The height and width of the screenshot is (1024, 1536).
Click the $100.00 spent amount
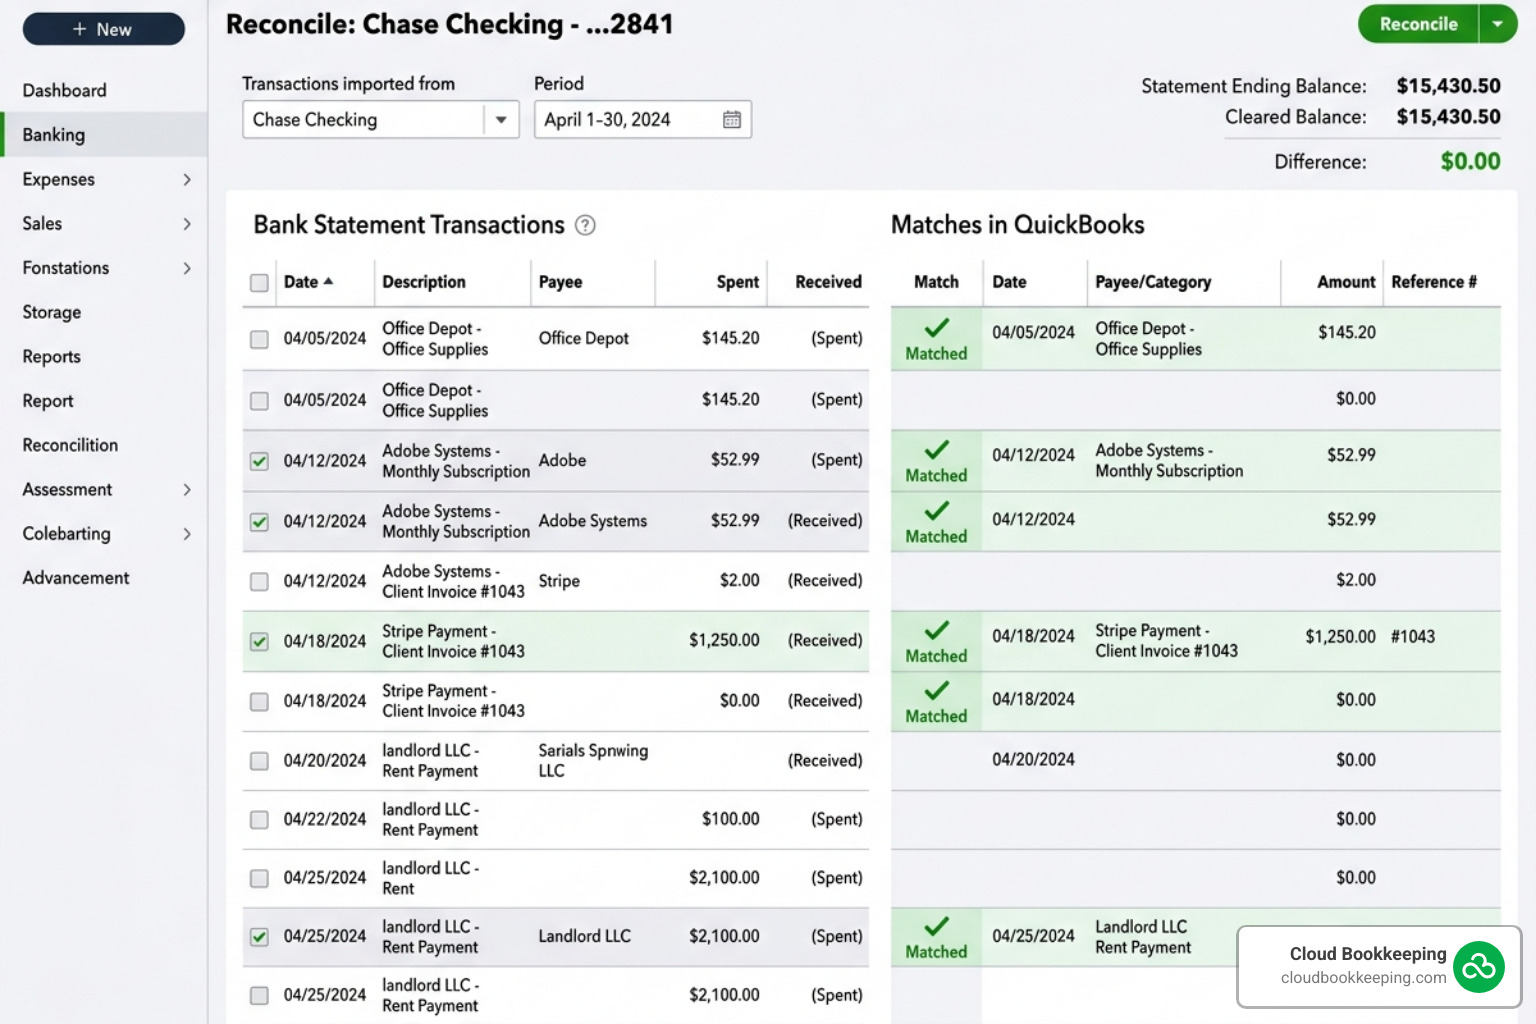730,819
